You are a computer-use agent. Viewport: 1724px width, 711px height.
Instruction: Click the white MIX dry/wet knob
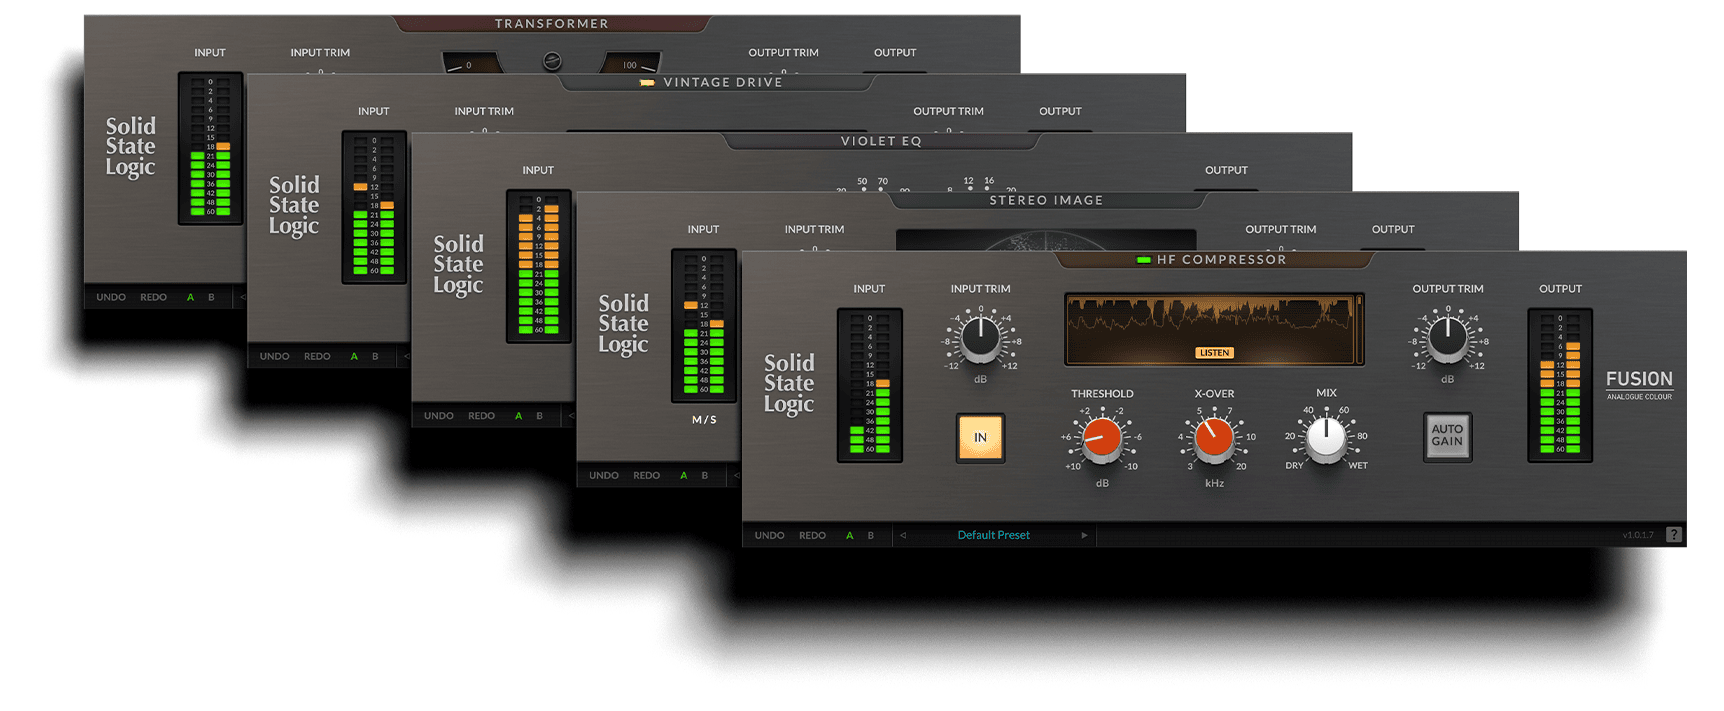tap(1326, 438)
